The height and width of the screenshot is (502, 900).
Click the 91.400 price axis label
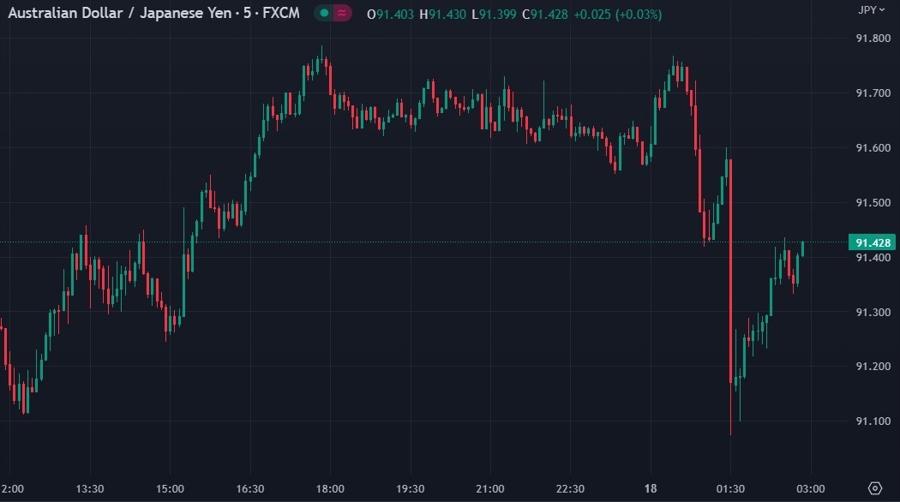(873, 258)
